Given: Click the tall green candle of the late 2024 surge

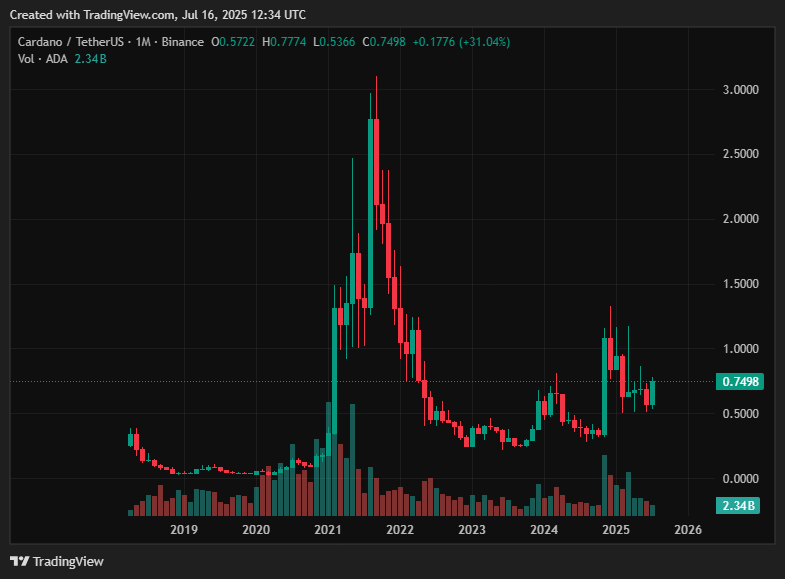Looking at the screenshot, I should pos(604,386).
